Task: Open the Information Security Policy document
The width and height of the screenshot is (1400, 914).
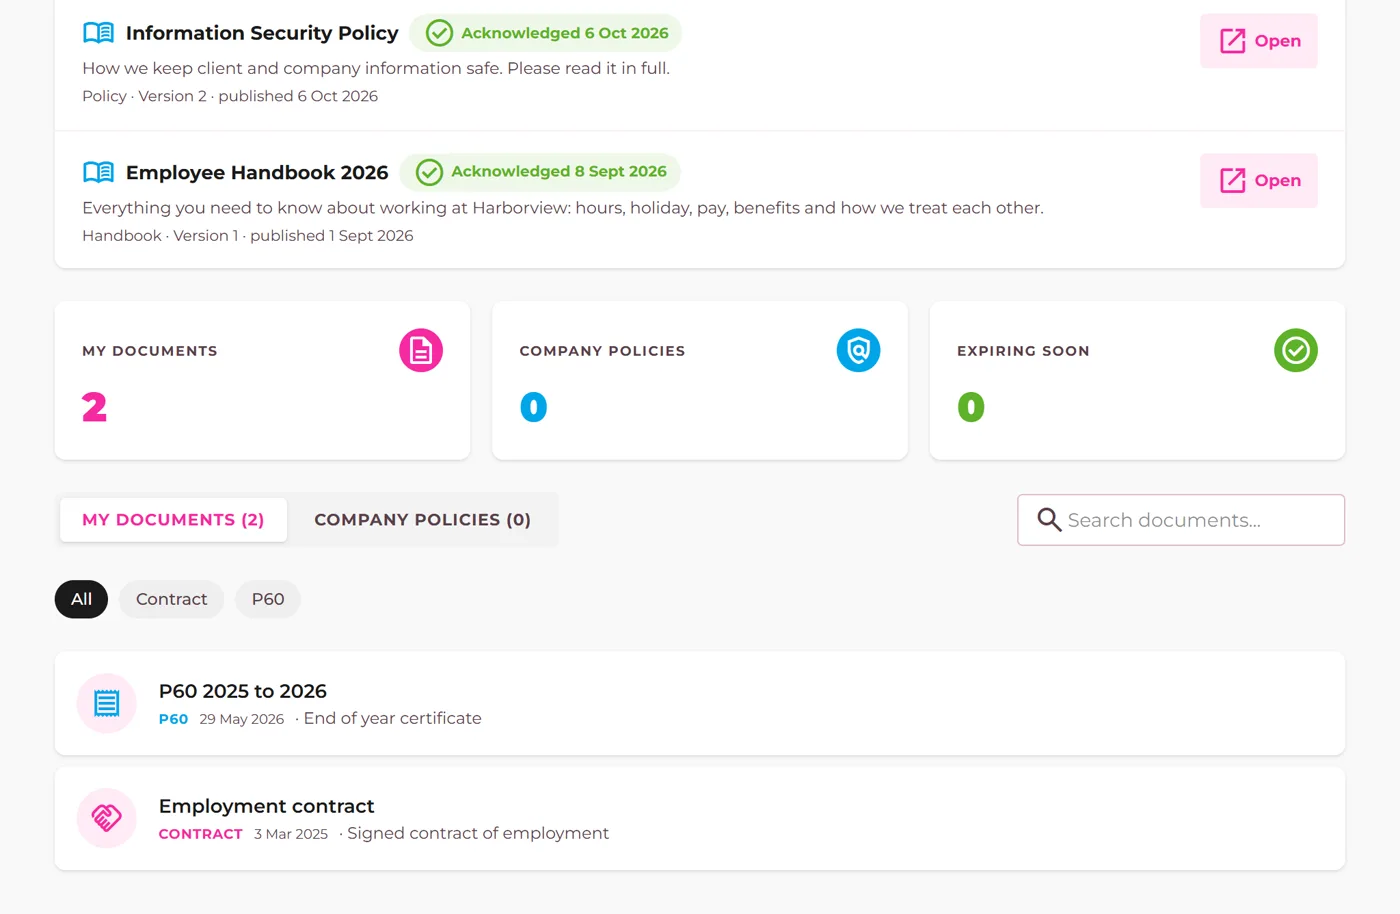Action: click(x=1259, y=41)
